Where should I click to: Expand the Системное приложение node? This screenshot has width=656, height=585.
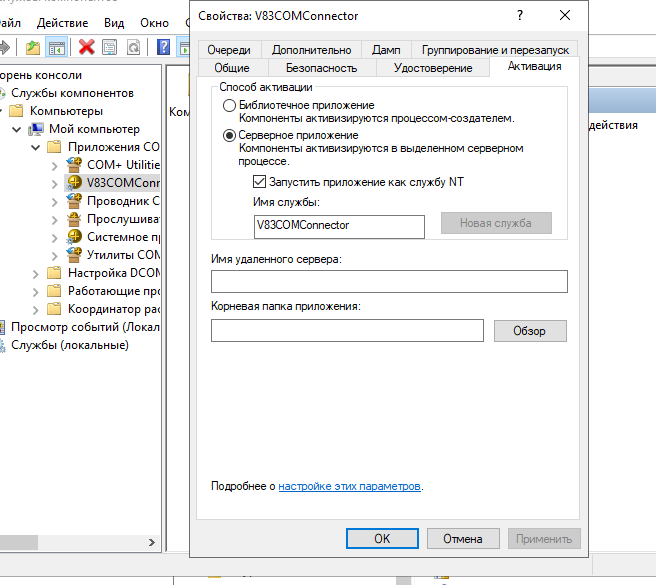click(x=54, y=238)
